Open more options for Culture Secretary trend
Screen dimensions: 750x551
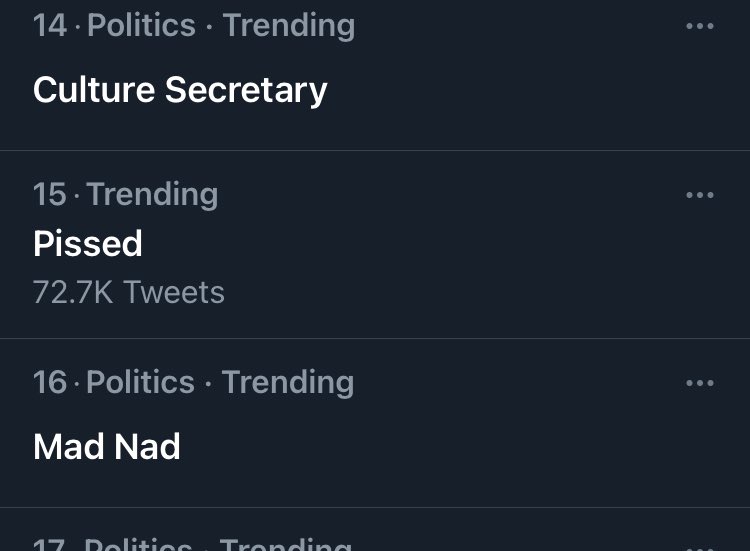click(700, 26)
